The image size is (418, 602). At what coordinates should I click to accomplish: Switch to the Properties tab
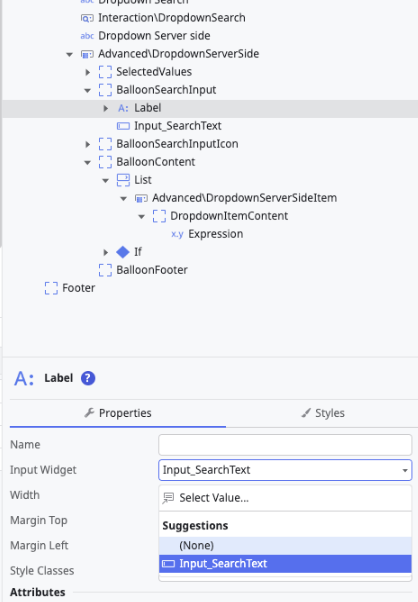click(x=118, y=413)
